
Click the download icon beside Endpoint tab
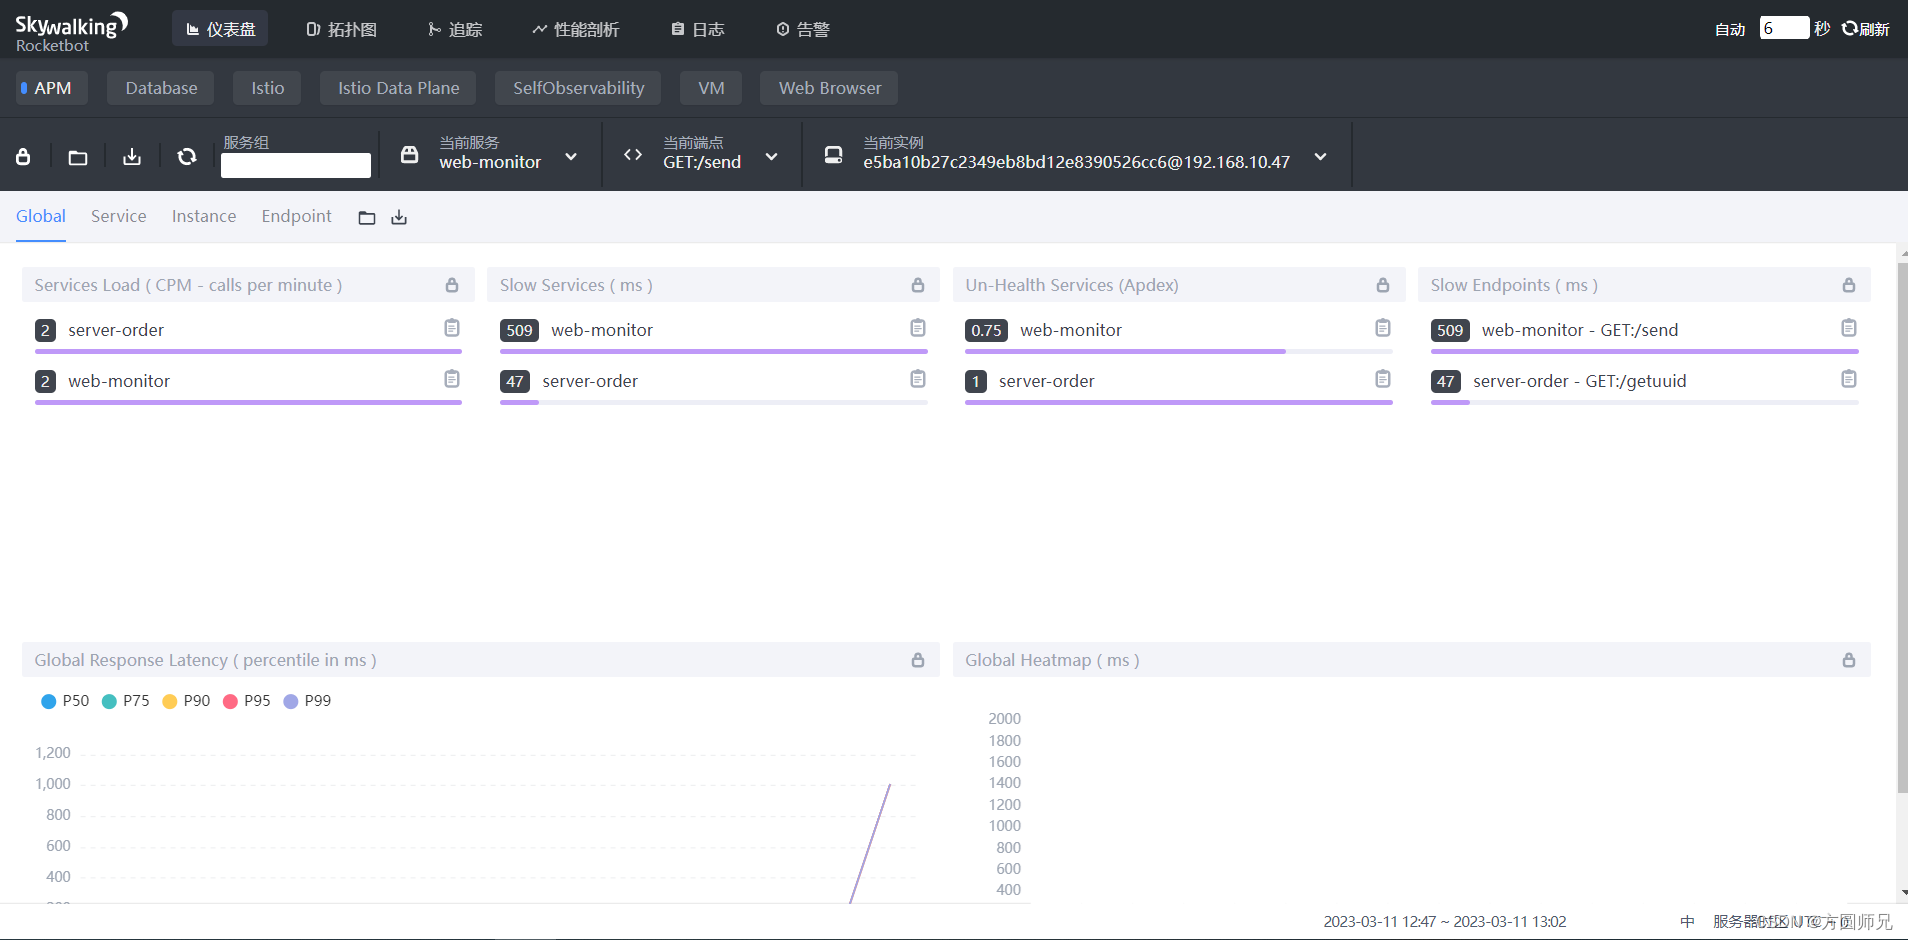pos(399,218)
